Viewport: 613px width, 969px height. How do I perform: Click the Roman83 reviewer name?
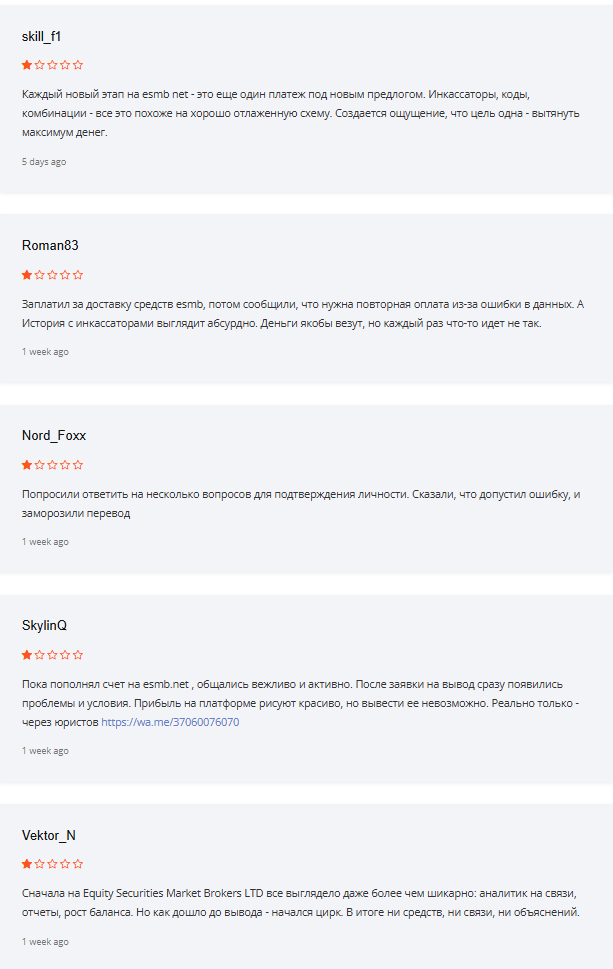50,246
